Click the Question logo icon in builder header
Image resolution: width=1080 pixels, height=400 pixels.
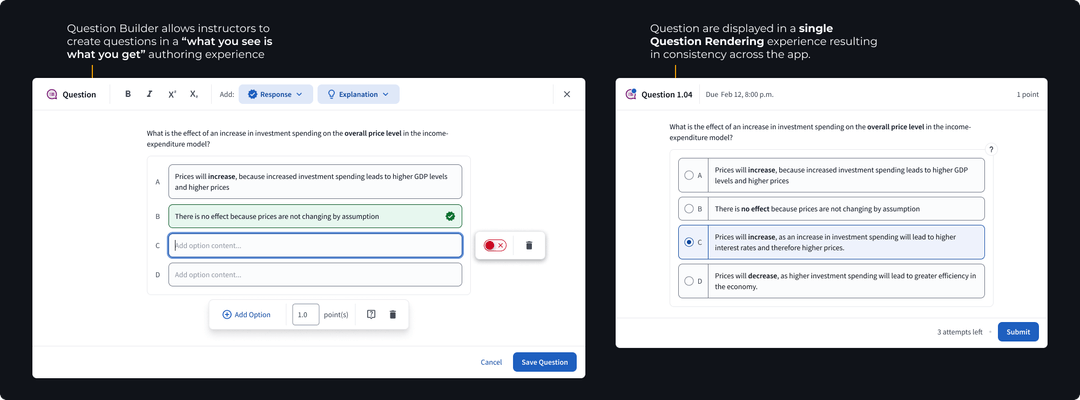[x=52, y=94]
